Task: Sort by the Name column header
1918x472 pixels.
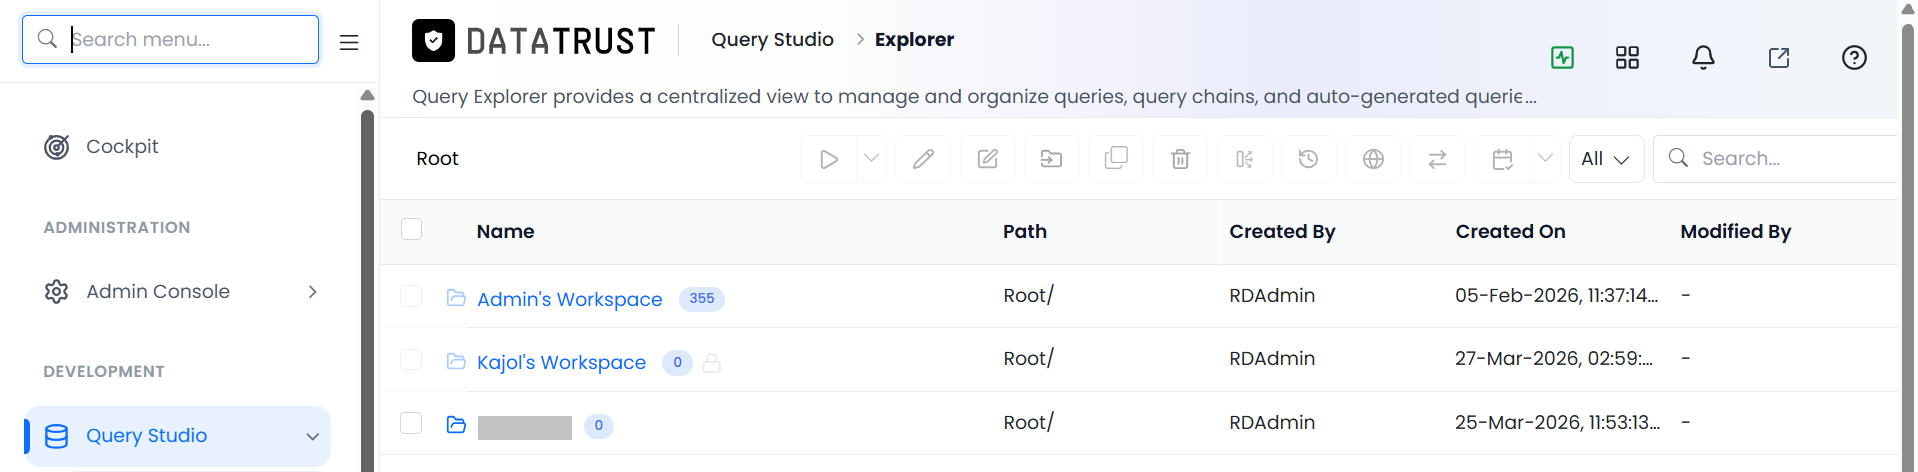Action: tap(505, 231)
